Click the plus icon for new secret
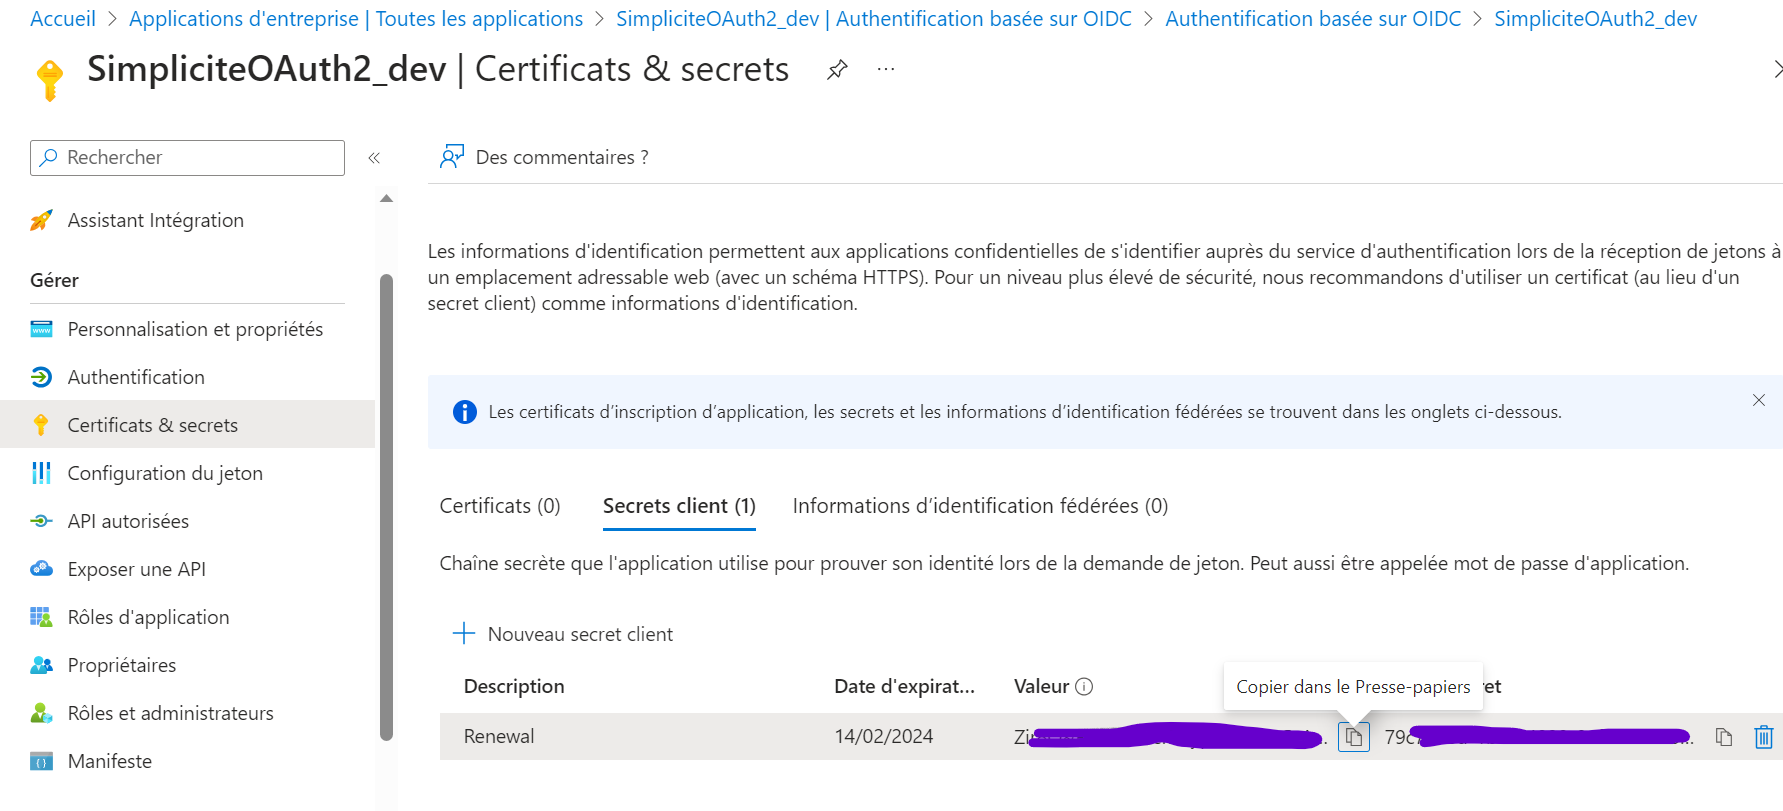Viewport: 1783px width, 811px height. click(463, 633)
